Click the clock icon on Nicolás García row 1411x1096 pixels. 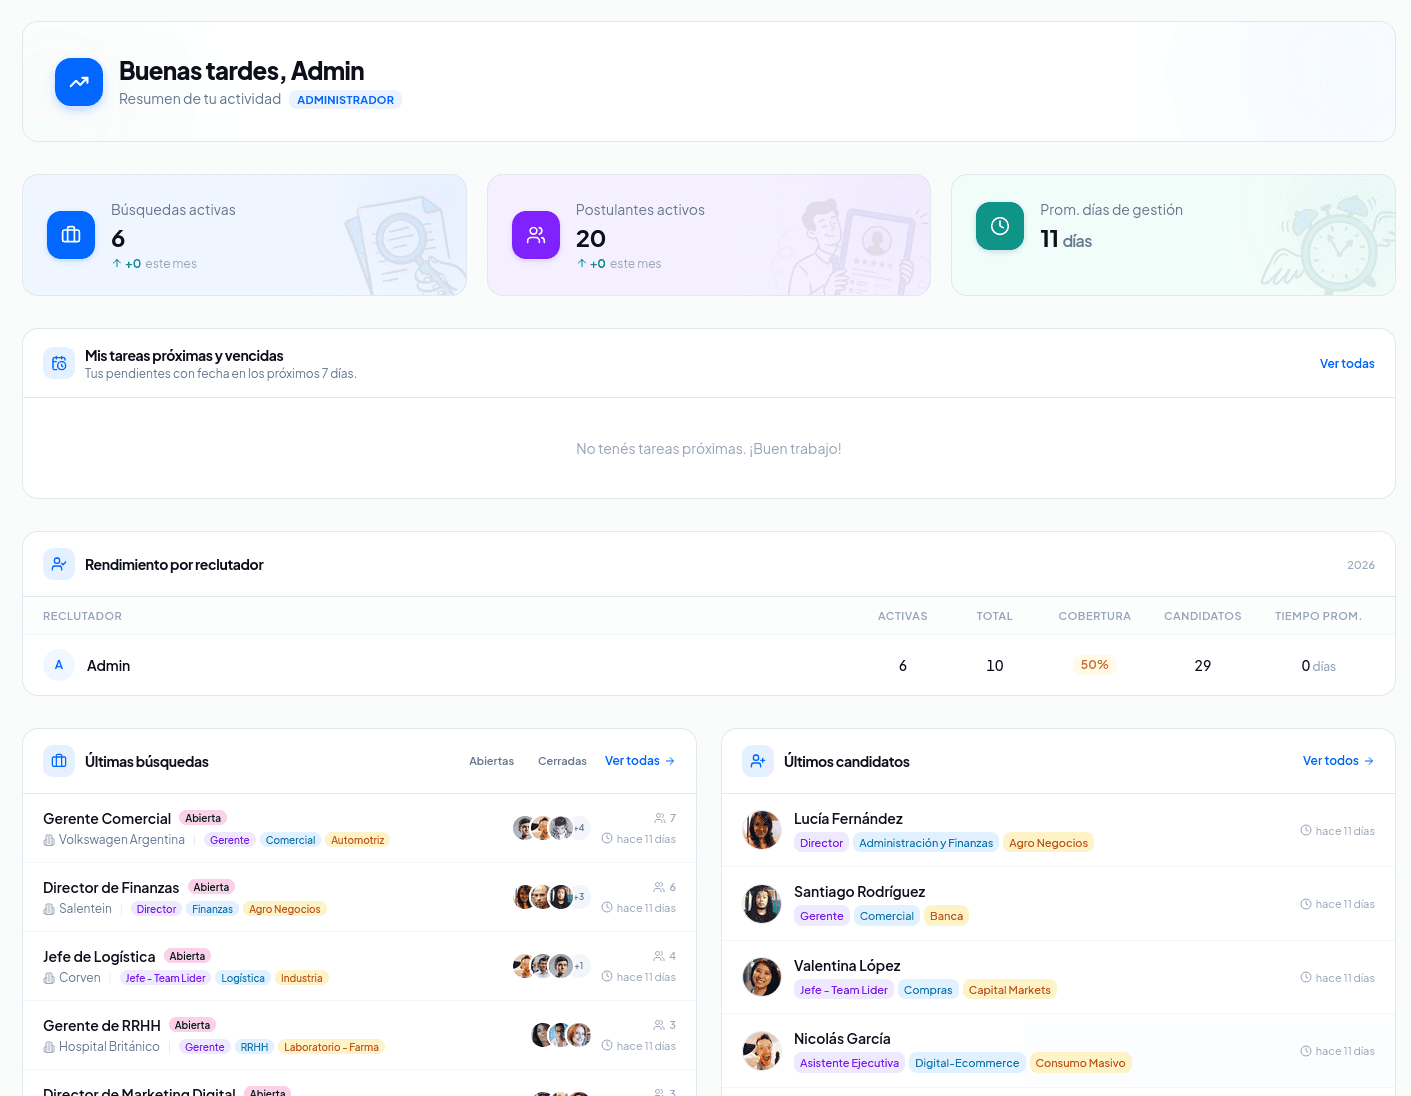(x=1306, y=1051)
